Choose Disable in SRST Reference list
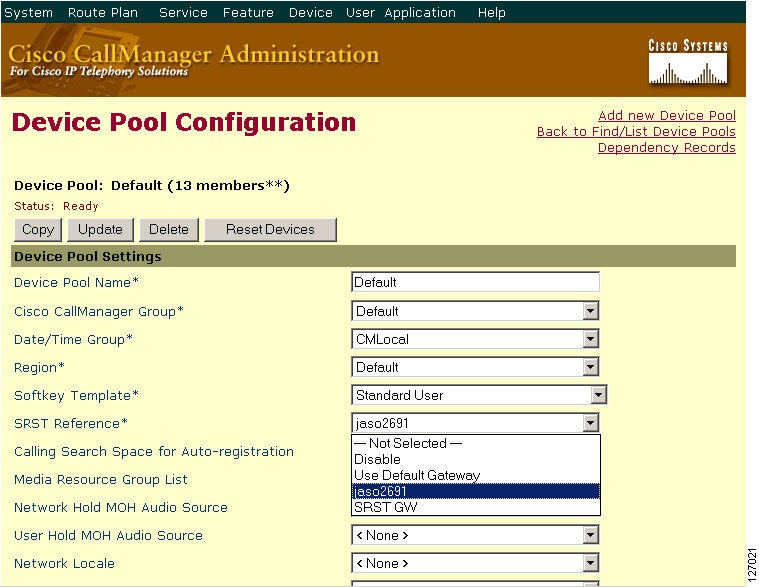This screenshot has height=587, width=759. click(476, 459)
